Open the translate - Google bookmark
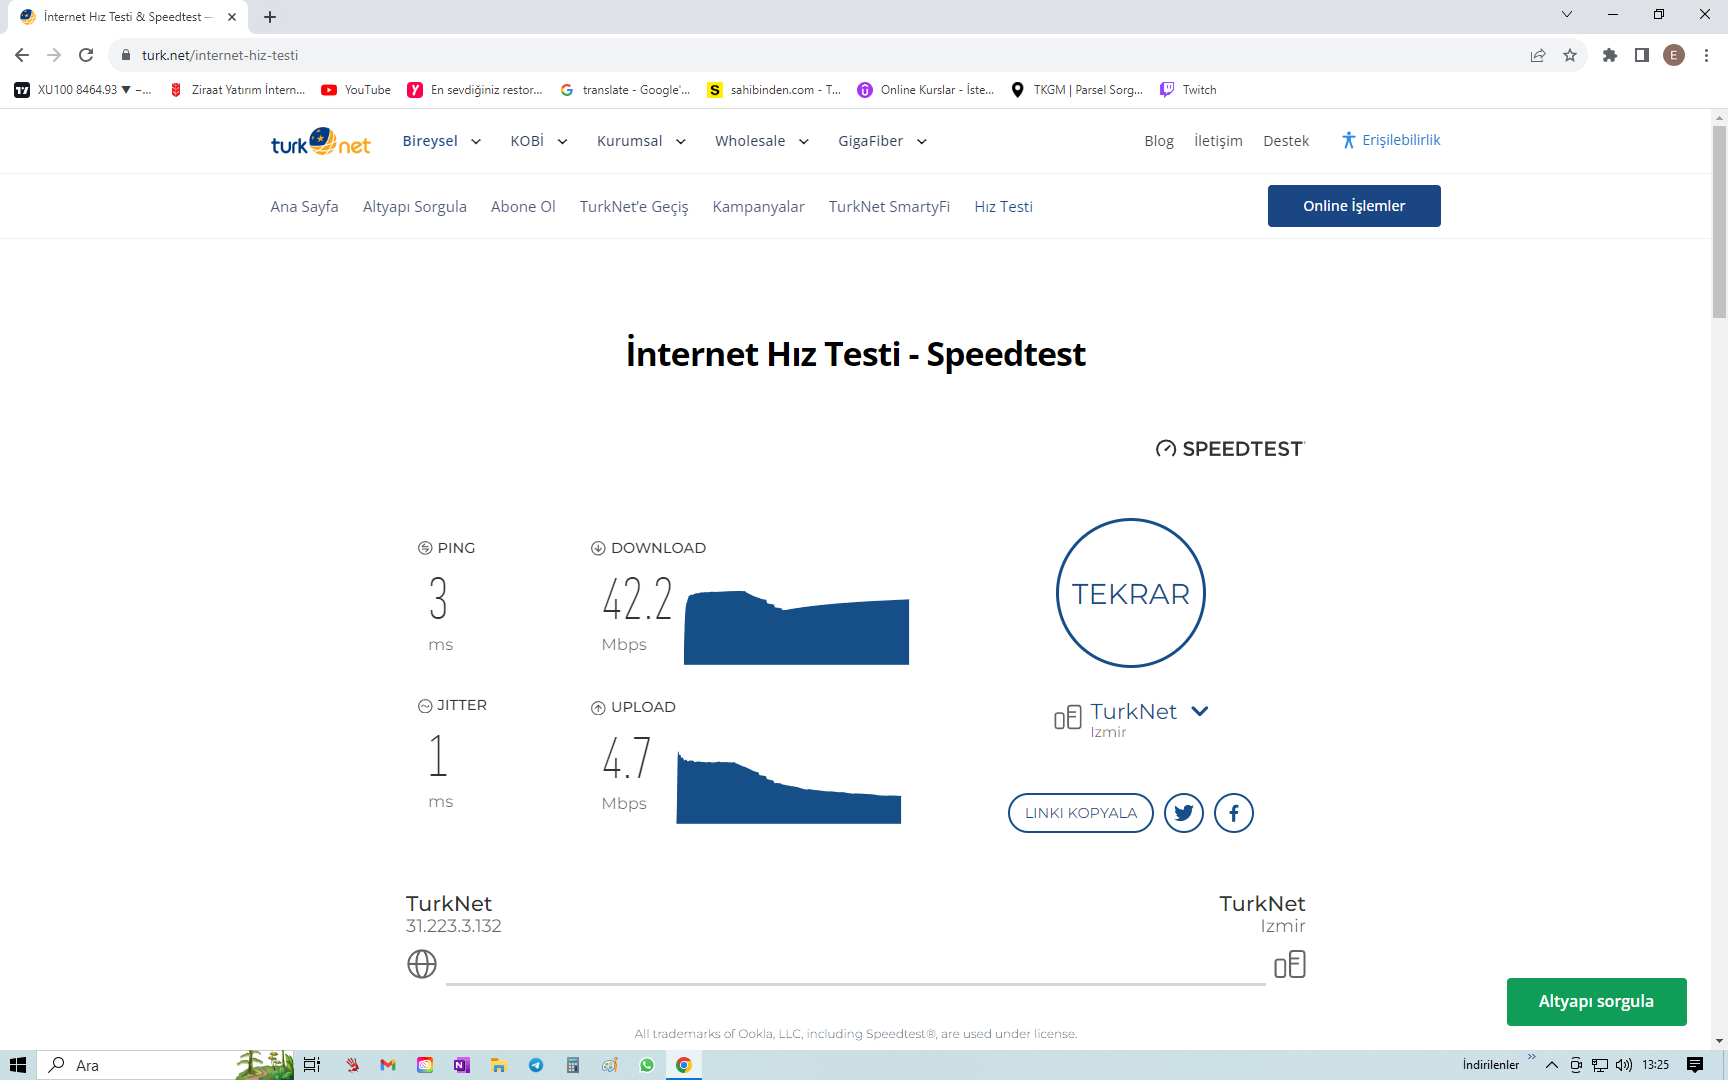The width and height of the screenshot is (1728, 1080). (625, 90)
